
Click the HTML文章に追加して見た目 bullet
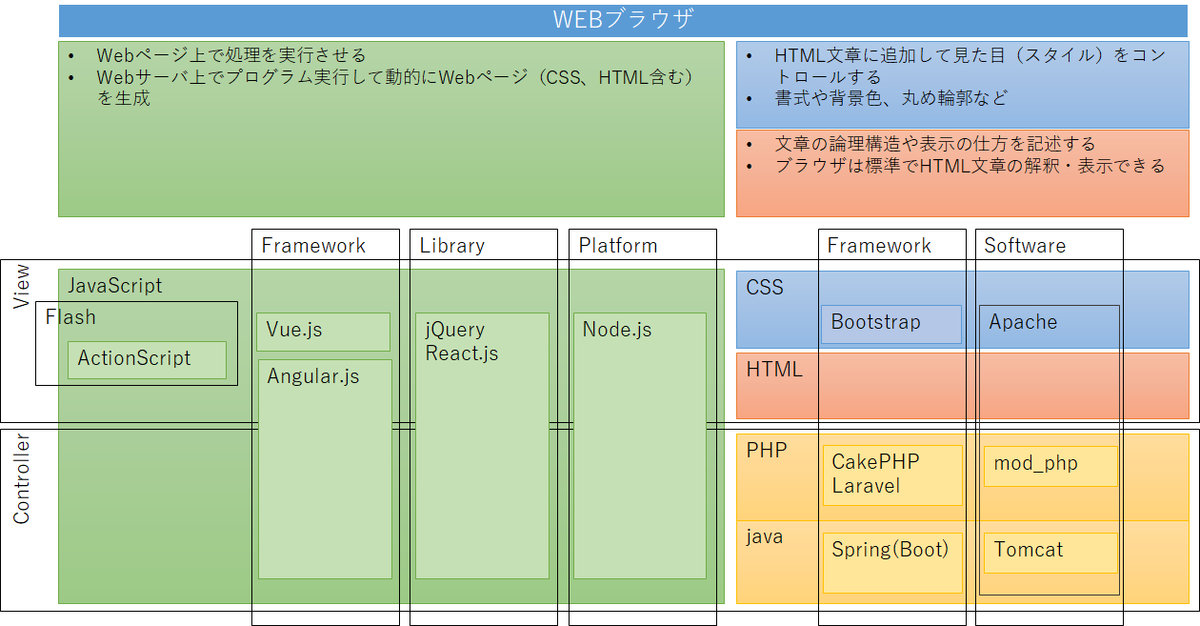point(970,65)
